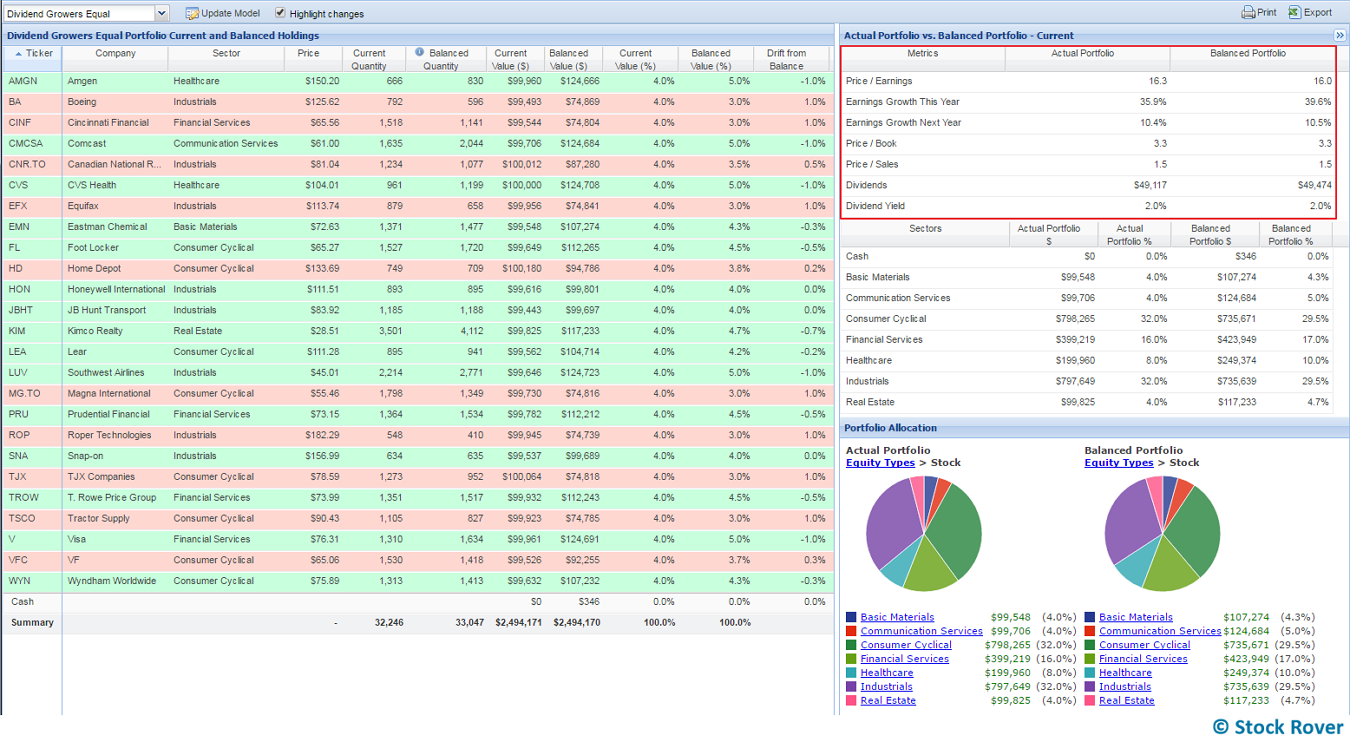This screenshot has width=1350, height=742.
Task: Click Equity Types link under Balanced Portfolio
Action: tap(1119, 463)
